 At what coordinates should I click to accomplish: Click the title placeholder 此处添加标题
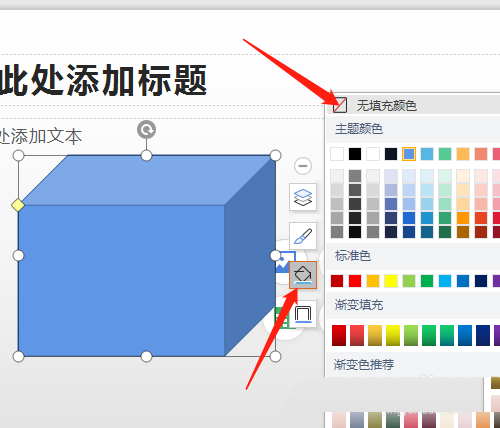click(103, 80)
